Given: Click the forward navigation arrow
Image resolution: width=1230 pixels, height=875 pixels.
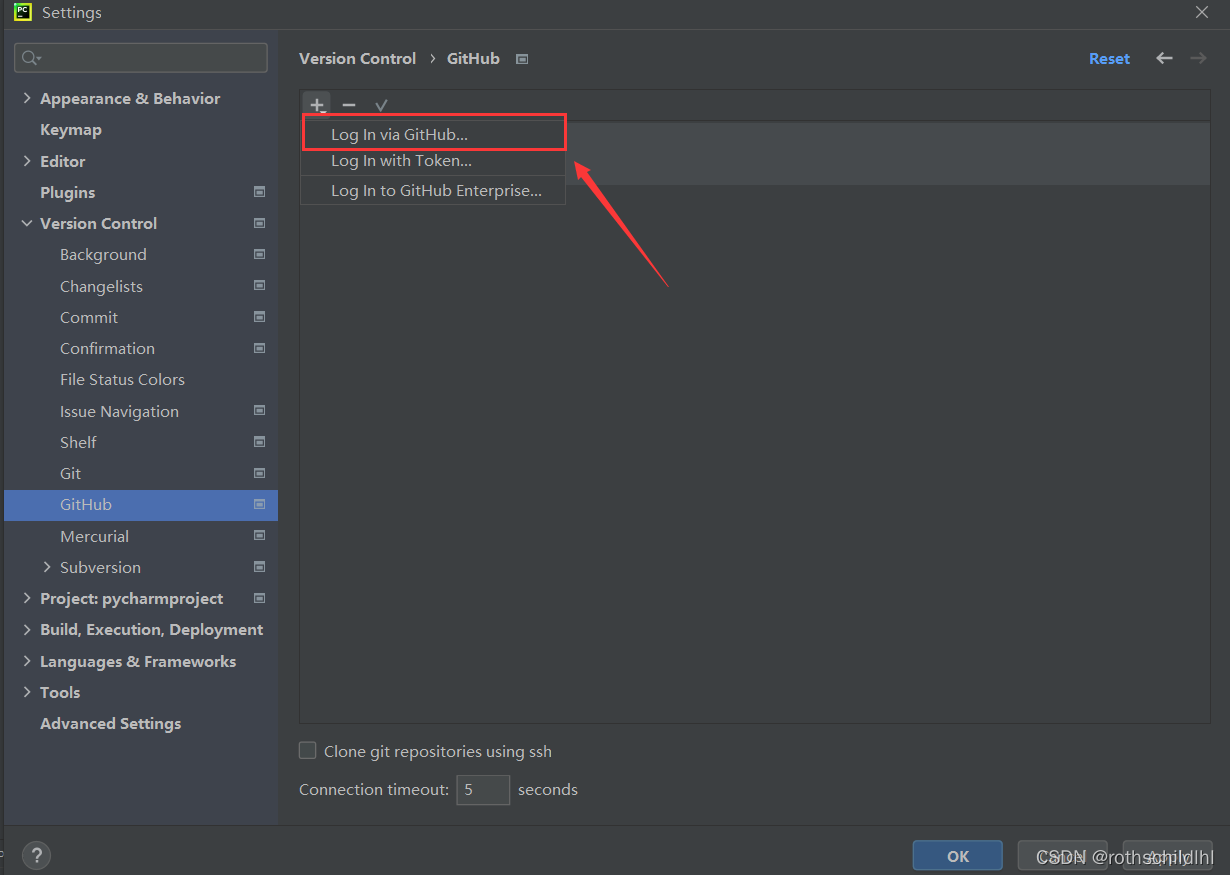Looking at the screenshot, I should click(1197, 58).
